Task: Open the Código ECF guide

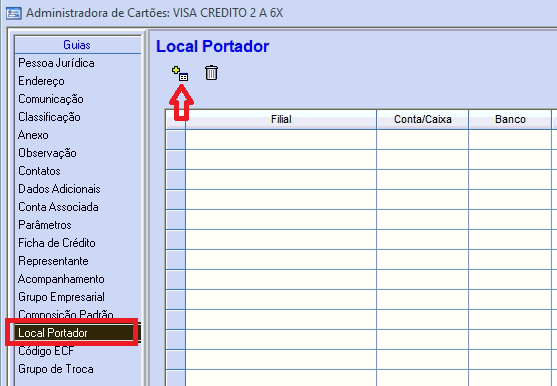Action: [x=46, y=351]
